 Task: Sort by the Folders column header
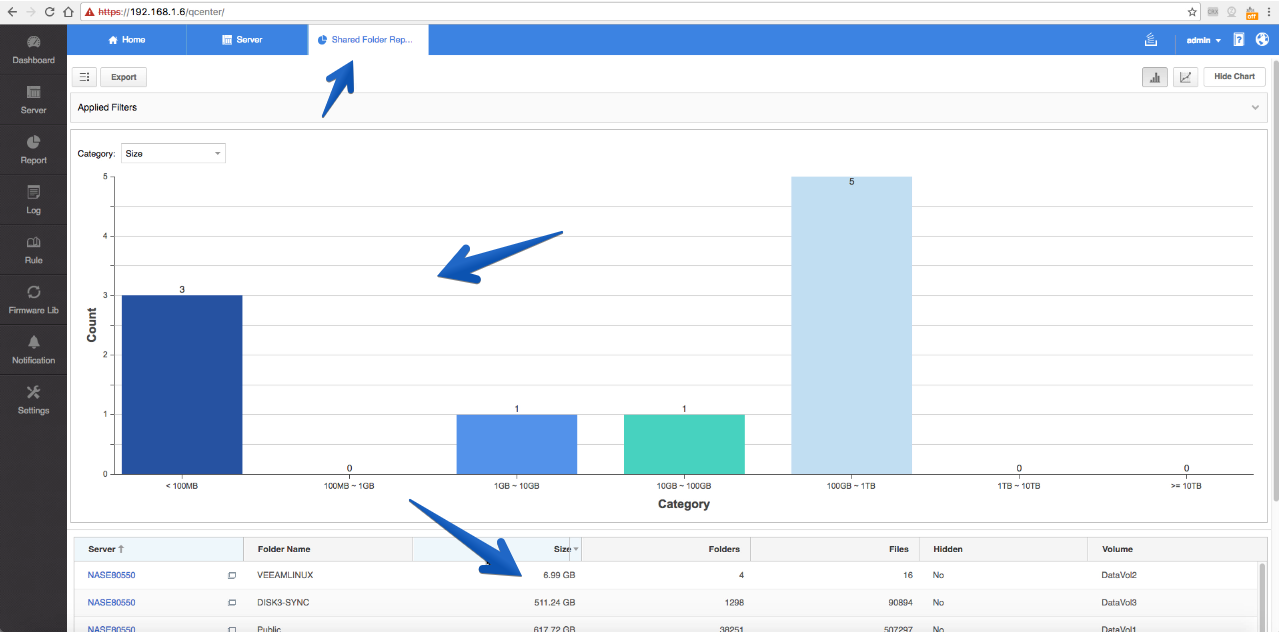click(666, 549)
